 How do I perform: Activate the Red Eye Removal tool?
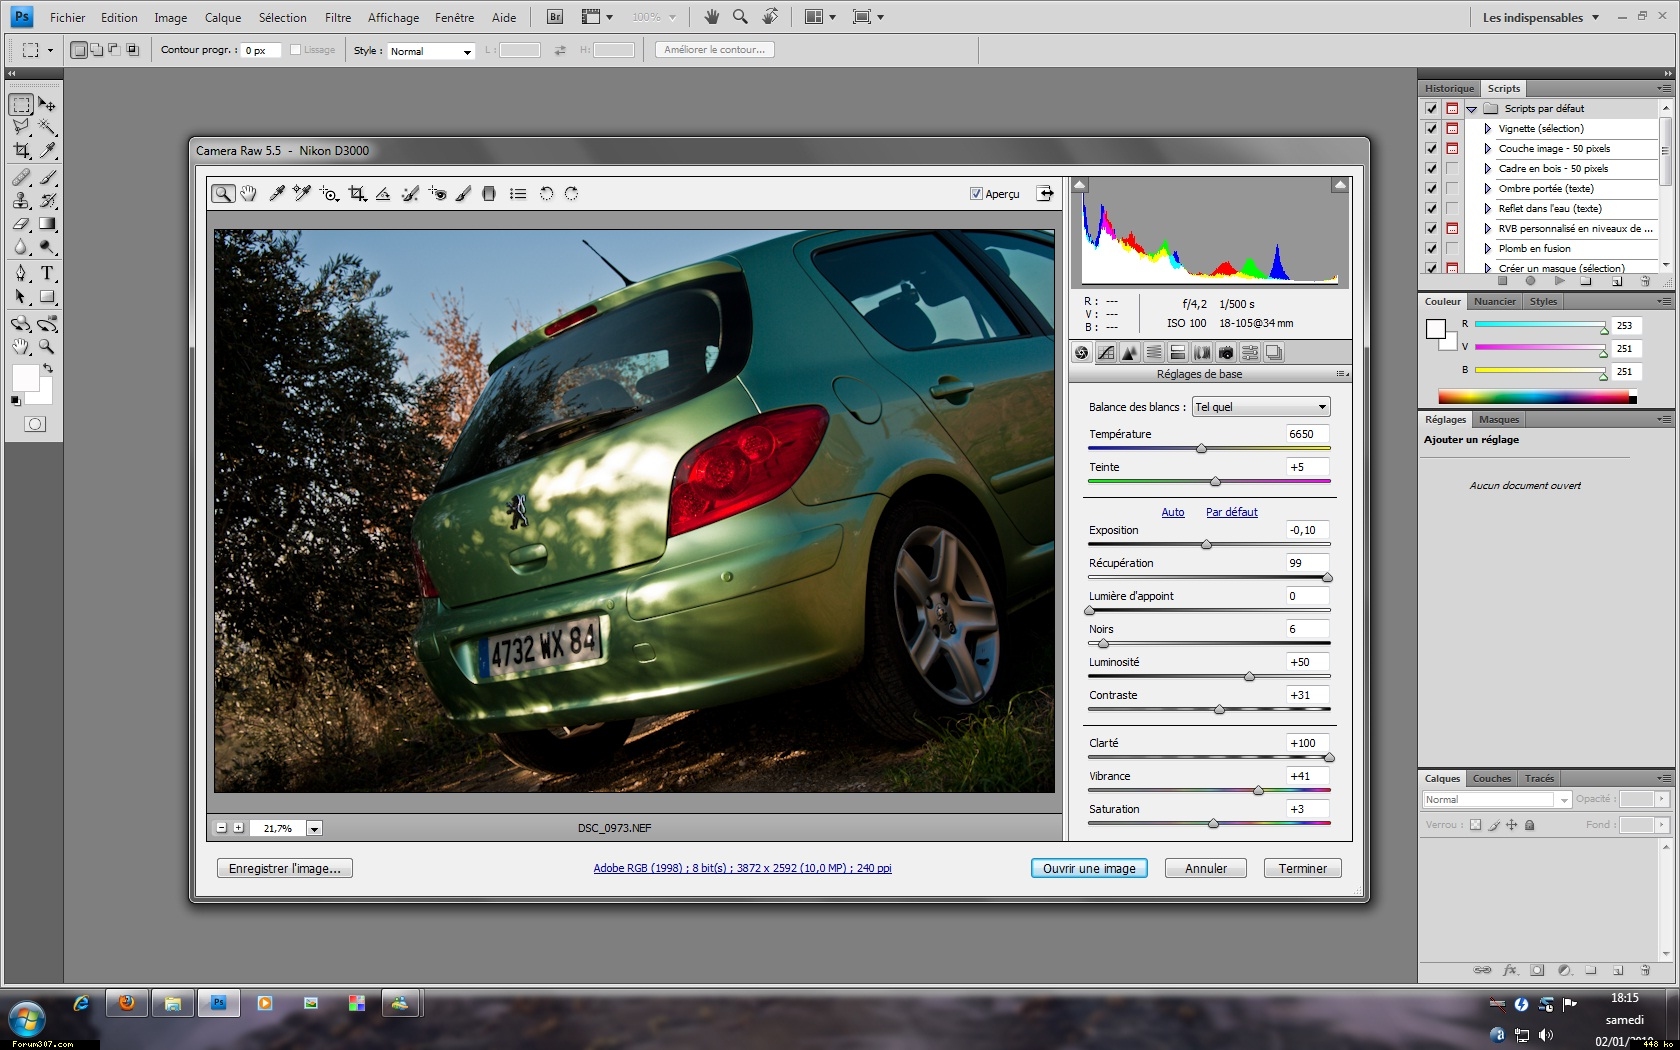[x=437, y=194]
